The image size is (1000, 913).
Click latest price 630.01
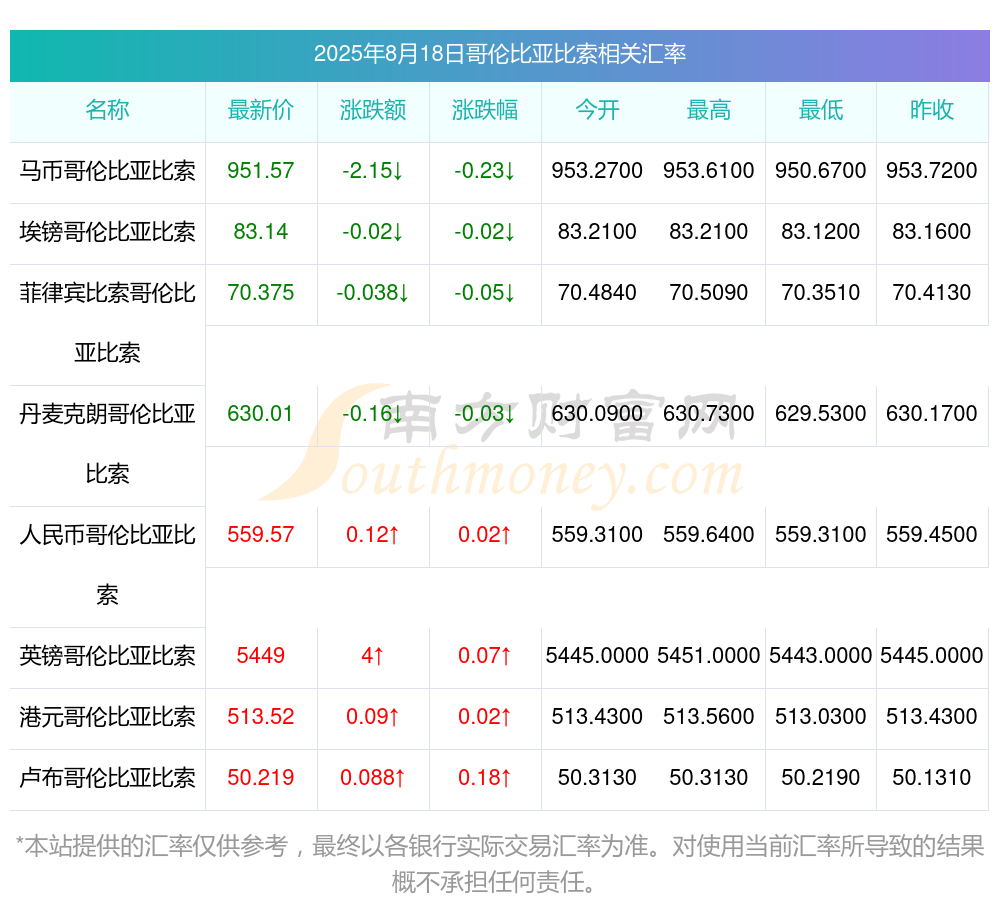pos(260,414)
